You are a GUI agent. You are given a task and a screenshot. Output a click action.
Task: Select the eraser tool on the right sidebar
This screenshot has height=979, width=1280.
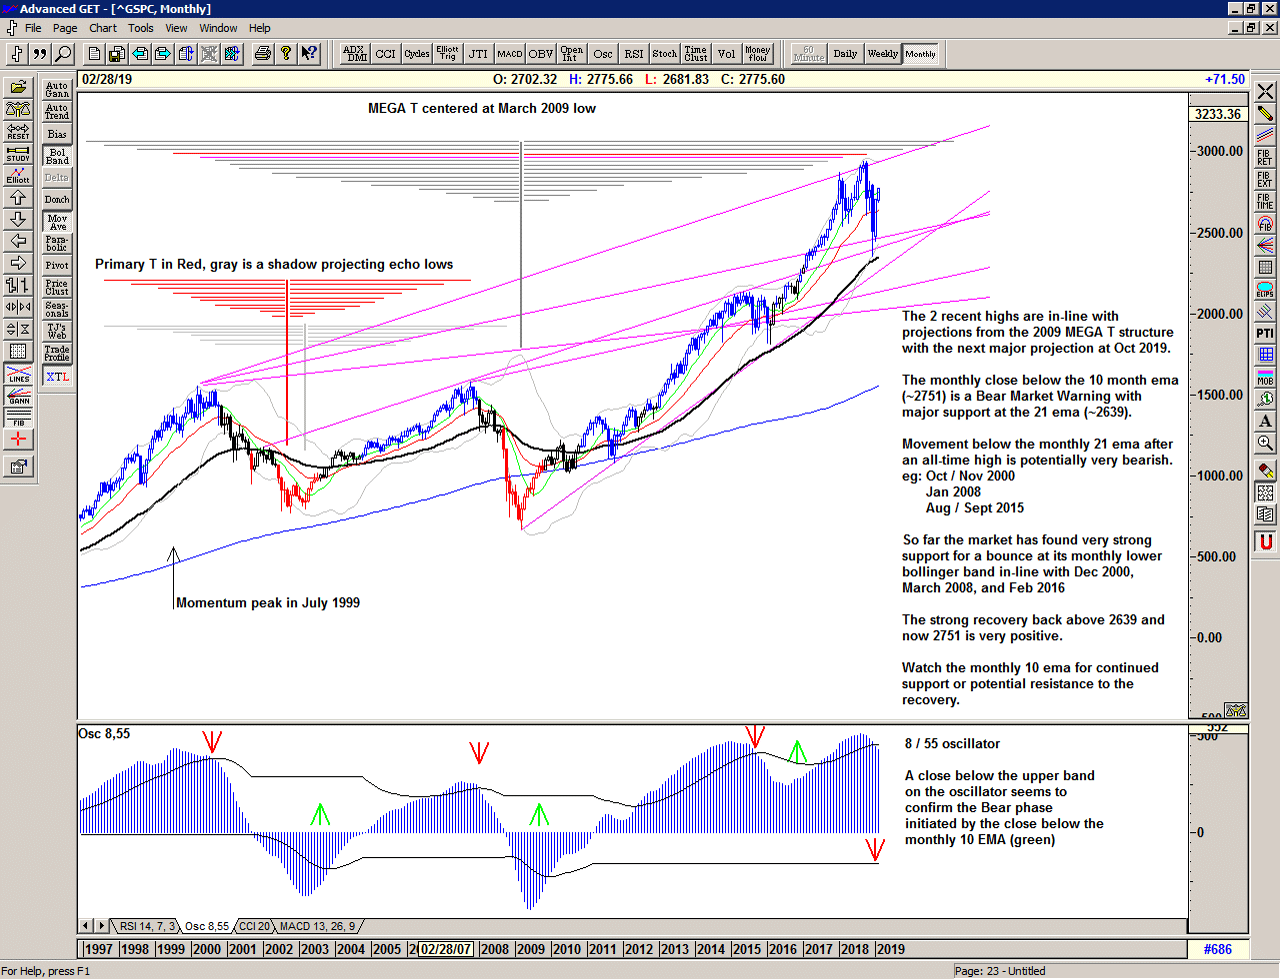(x=1265, y=467)
